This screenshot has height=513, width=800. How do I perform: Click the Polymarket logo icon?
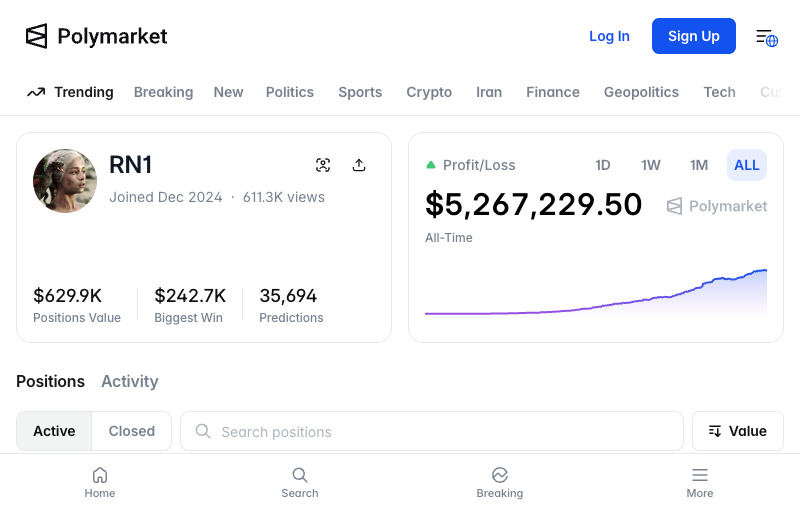click(37, 36)
